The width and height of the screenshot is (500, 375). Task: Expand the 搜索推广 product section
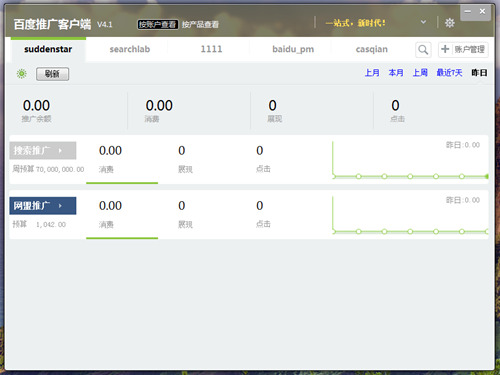point(43,151)
